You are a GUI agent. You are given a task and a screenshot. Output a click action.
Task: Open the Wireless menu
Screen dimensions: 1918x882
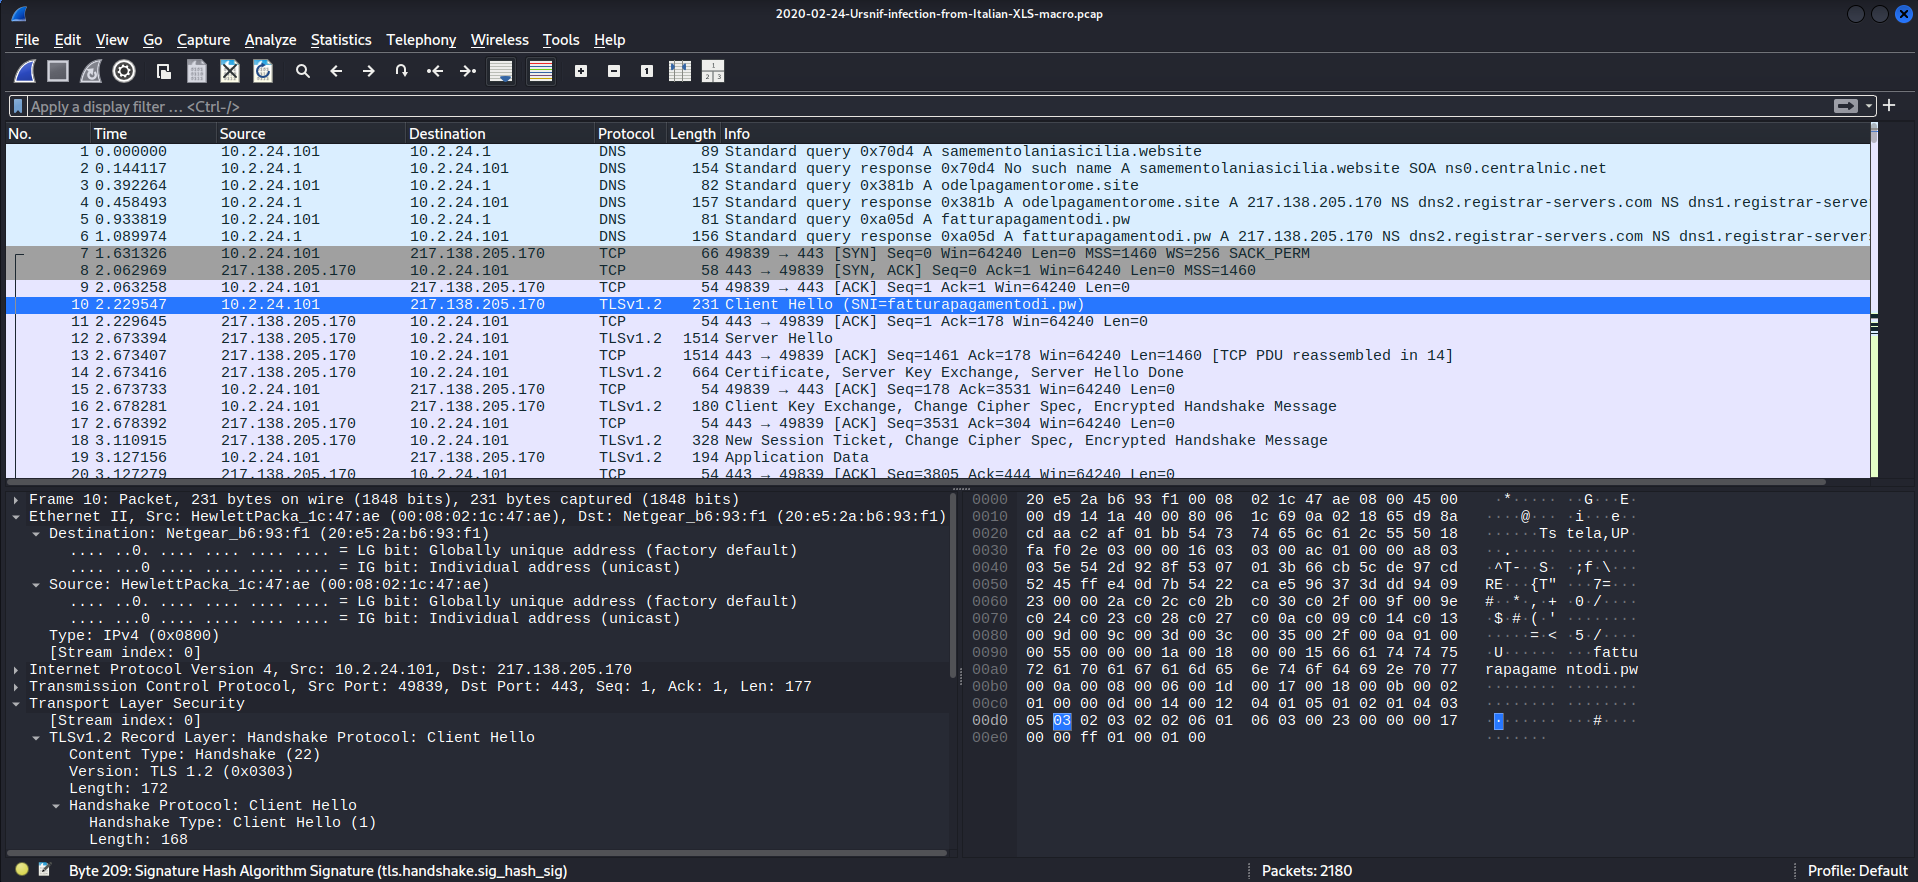[x=499, y=40]
